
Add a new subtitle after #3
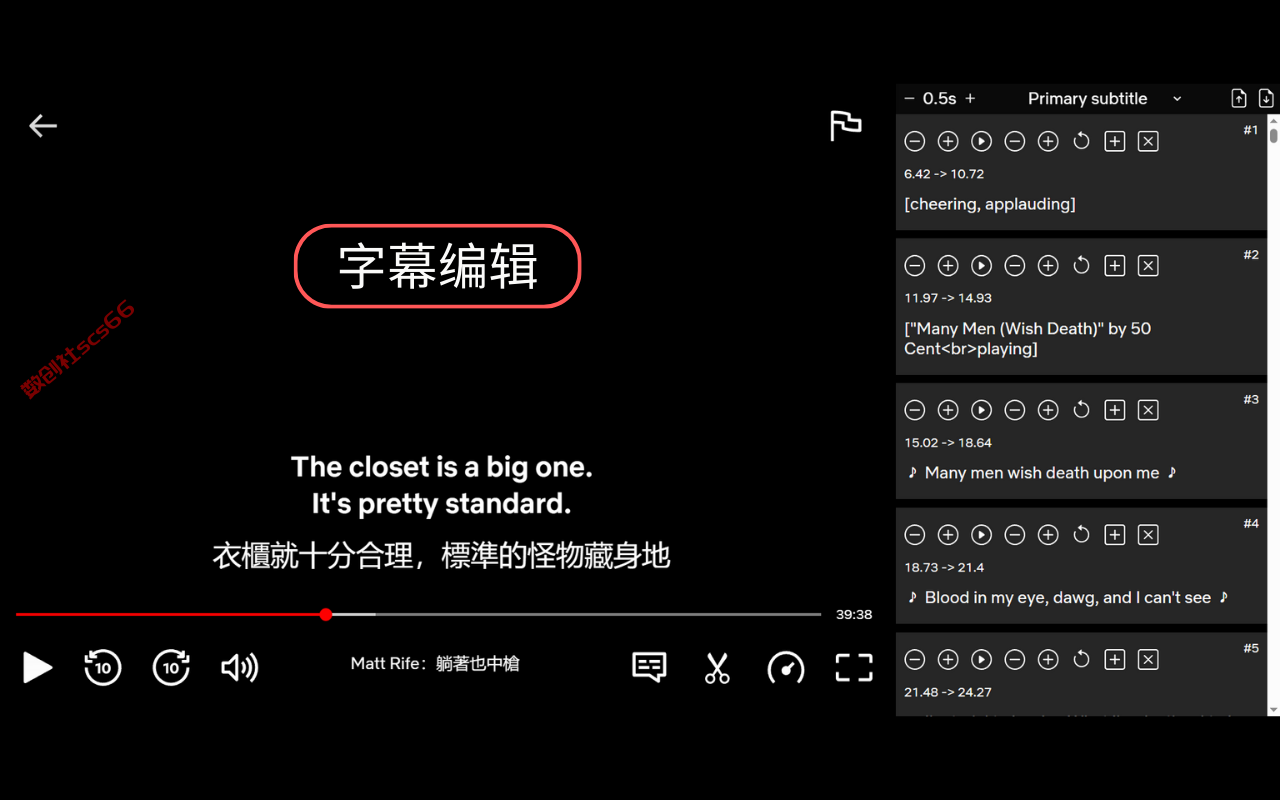[x=1115, y=410]
